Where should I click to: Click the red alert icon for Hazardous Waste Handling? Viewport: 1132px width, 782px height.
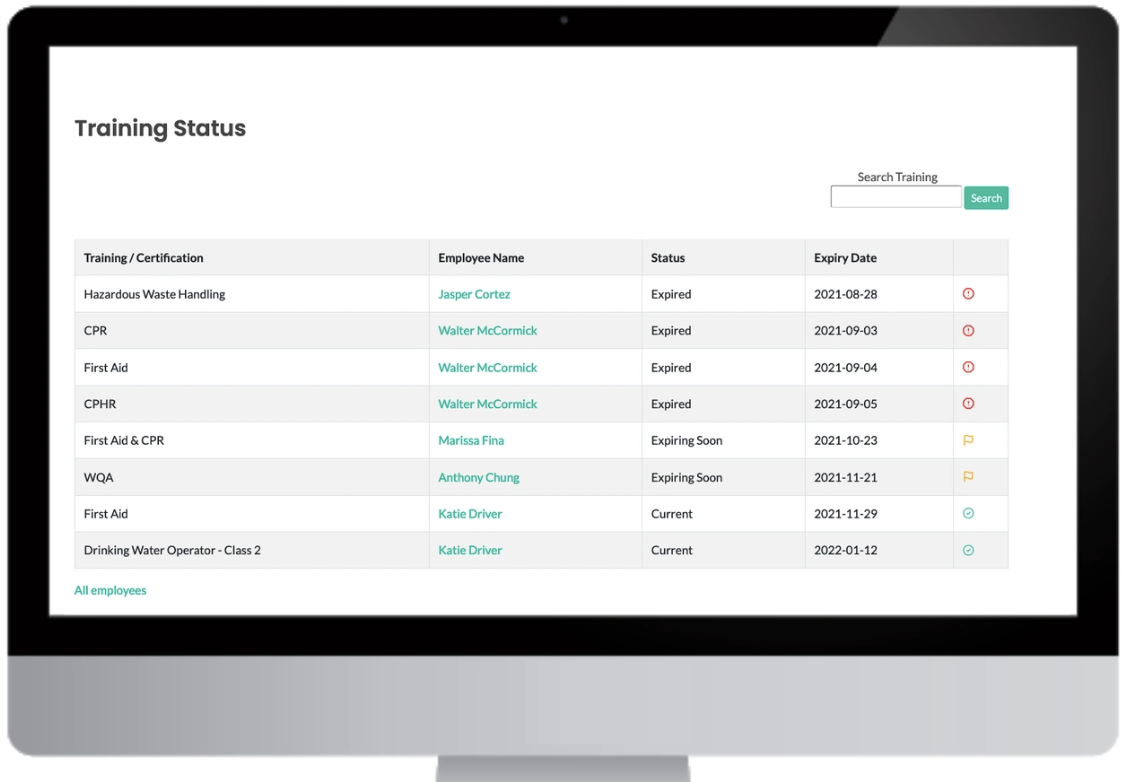click(x=967, y=293)
